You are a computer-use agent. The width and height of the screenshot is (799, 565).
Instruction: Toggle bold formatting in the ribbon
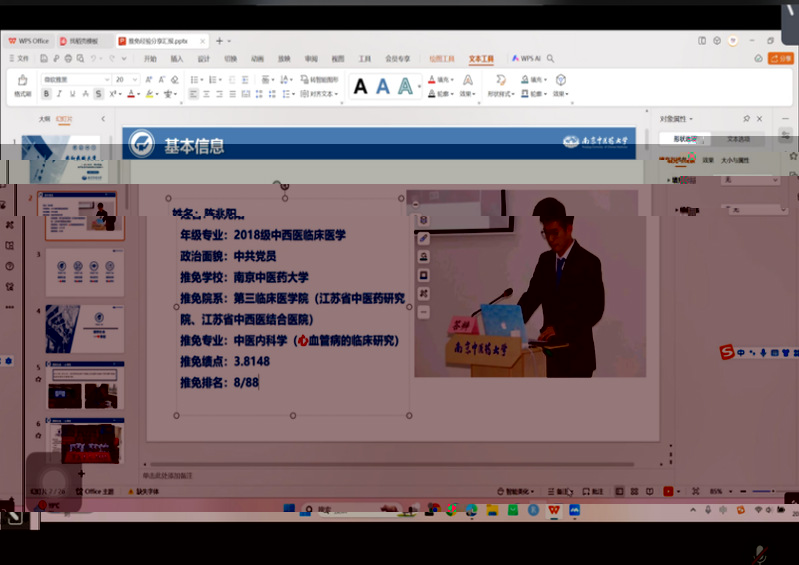tap(46, 94)
